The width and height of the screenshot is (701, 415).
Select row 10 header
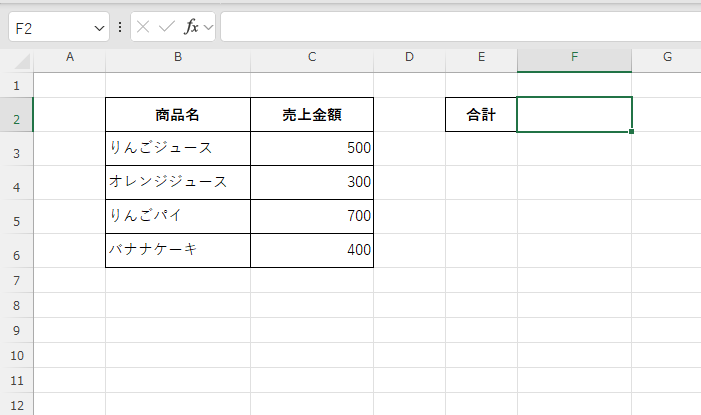(17, 356)
